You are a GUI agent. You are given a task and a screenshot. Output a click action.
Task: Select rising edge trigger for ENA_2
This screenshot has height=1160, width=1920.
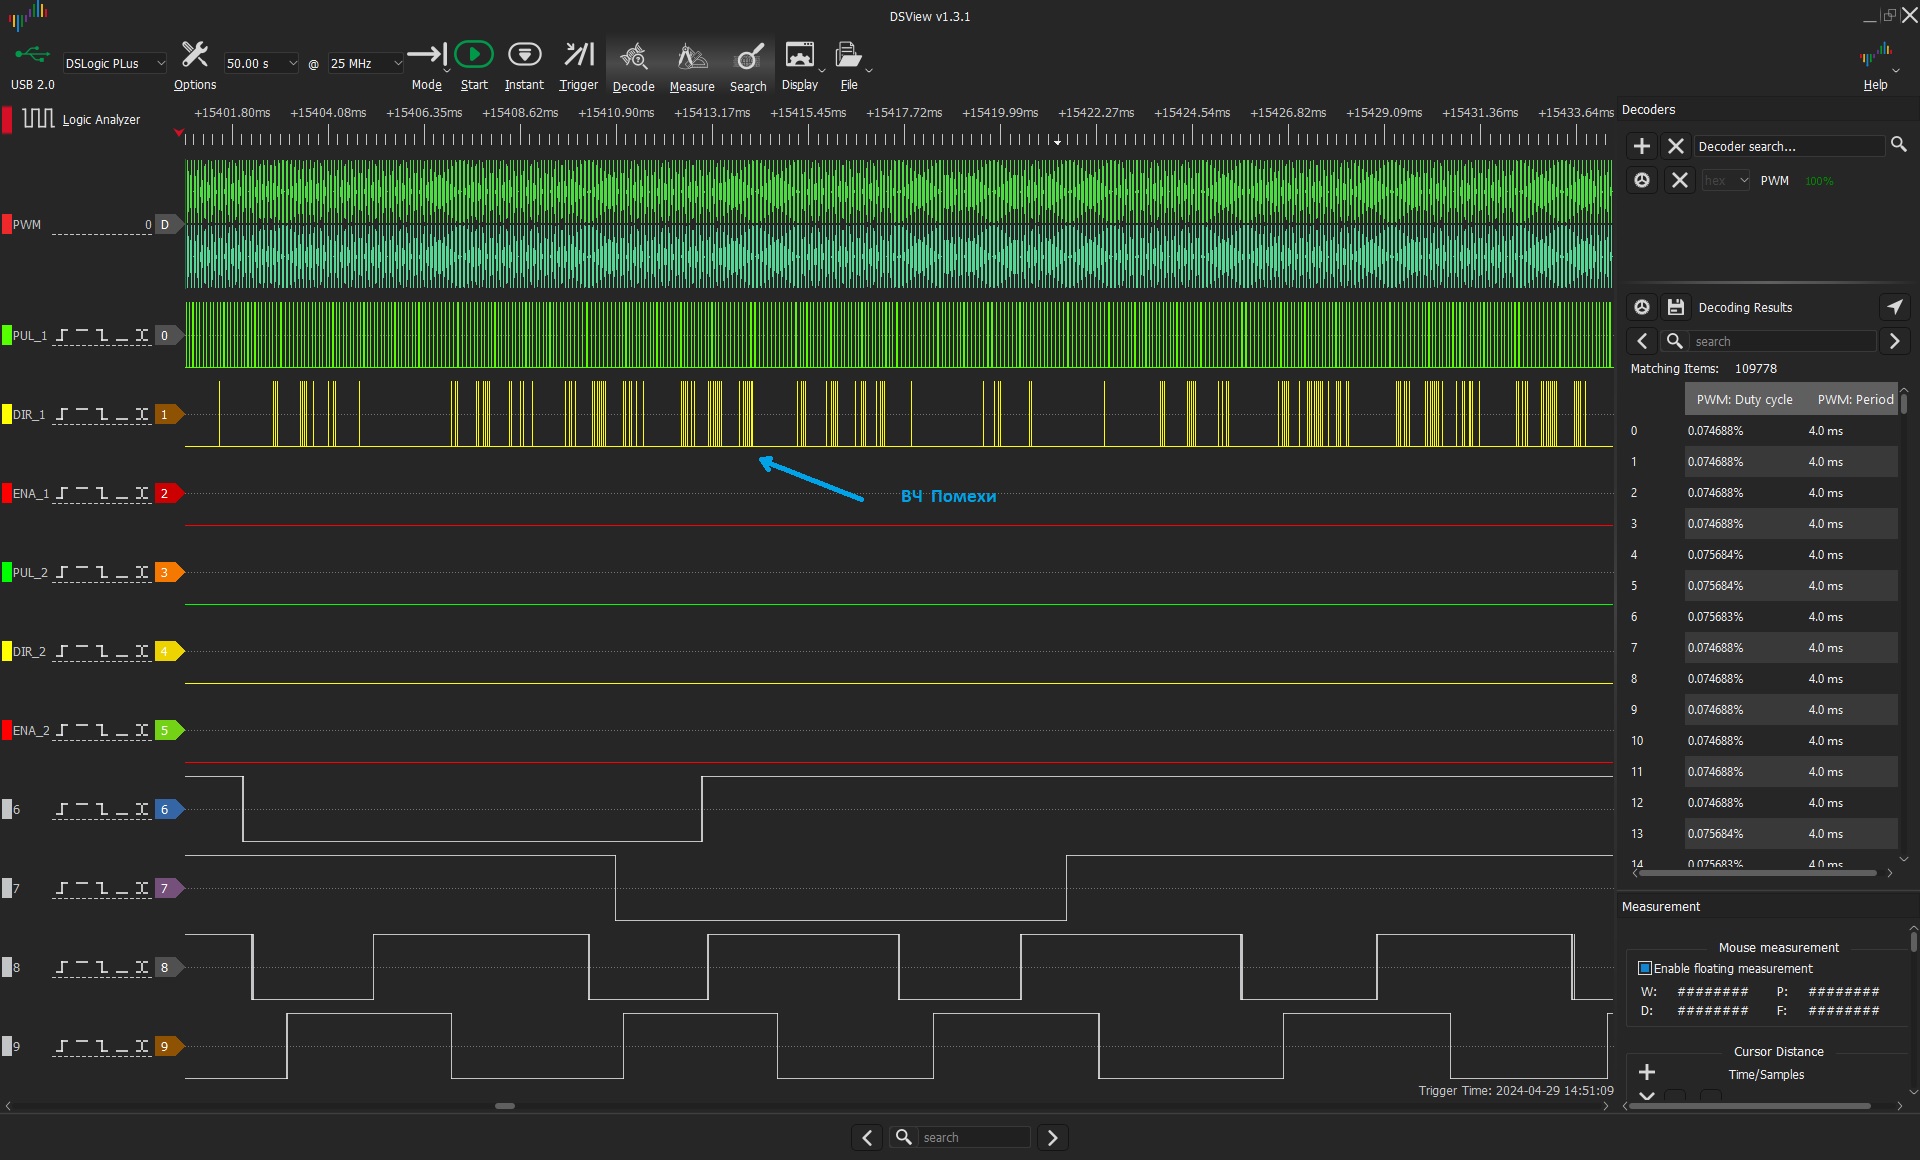62,730
